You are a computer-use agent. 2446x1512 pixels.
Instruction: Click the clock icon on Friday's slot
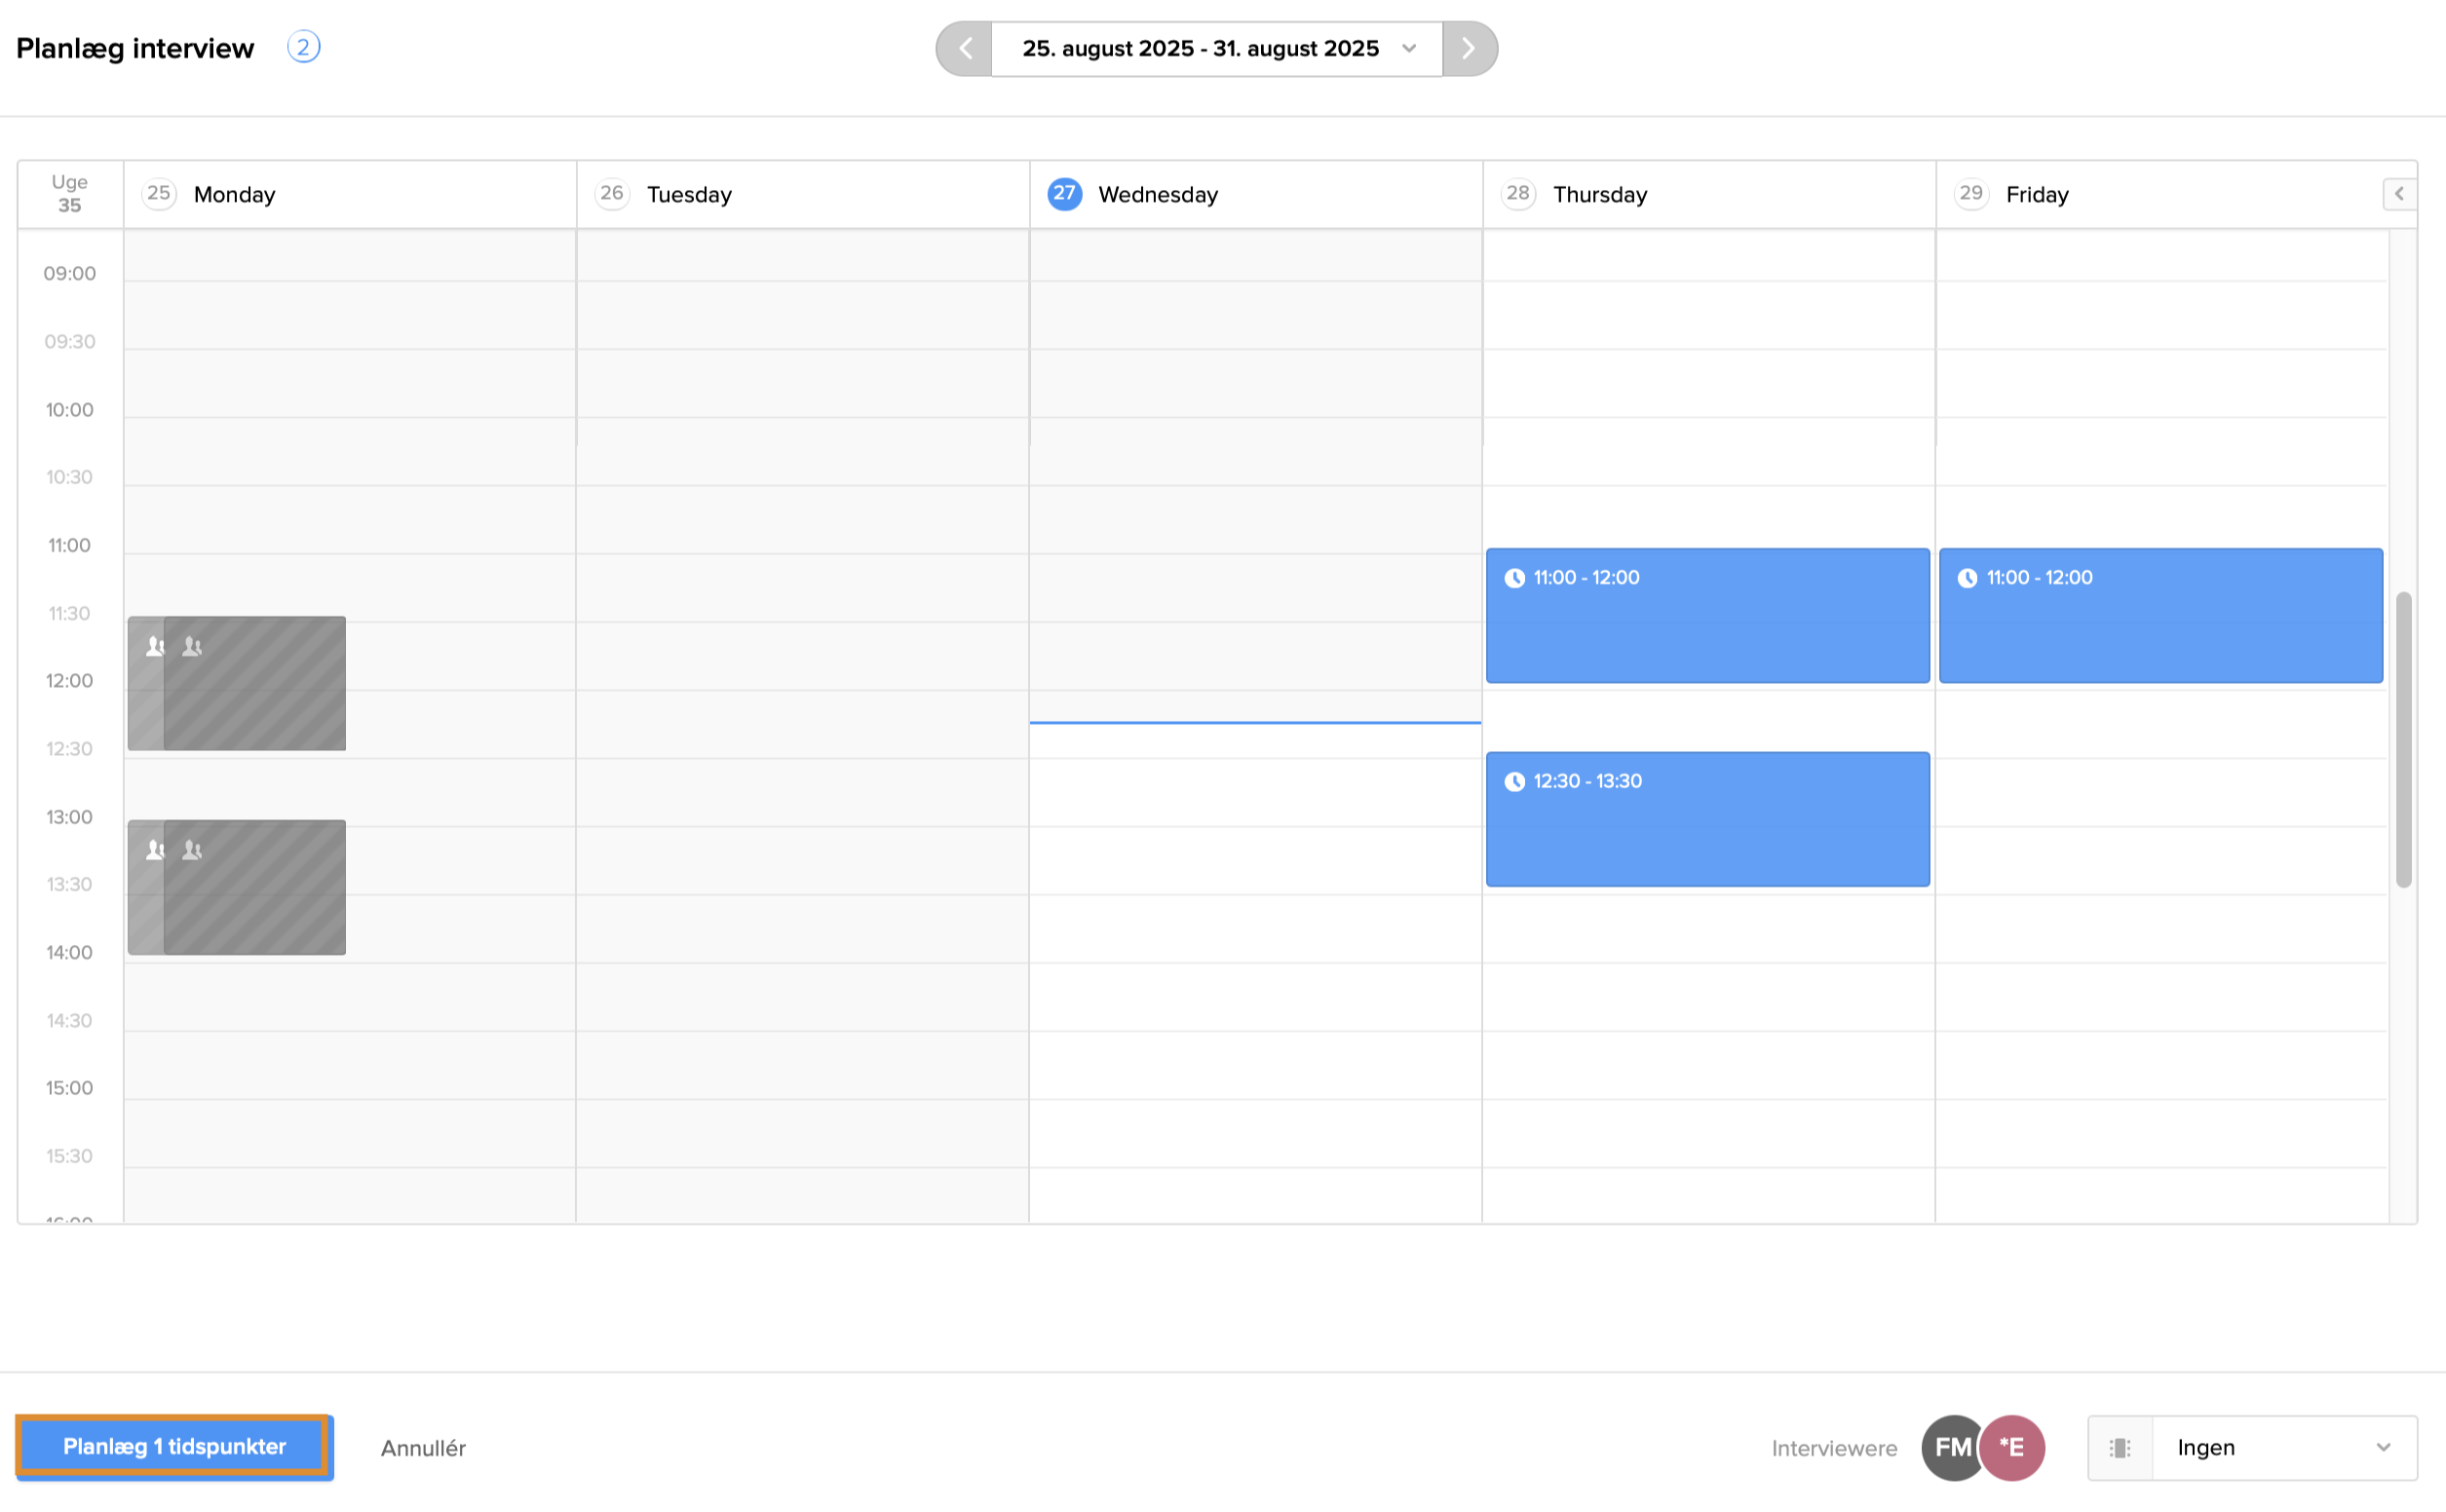(1967, 578)
